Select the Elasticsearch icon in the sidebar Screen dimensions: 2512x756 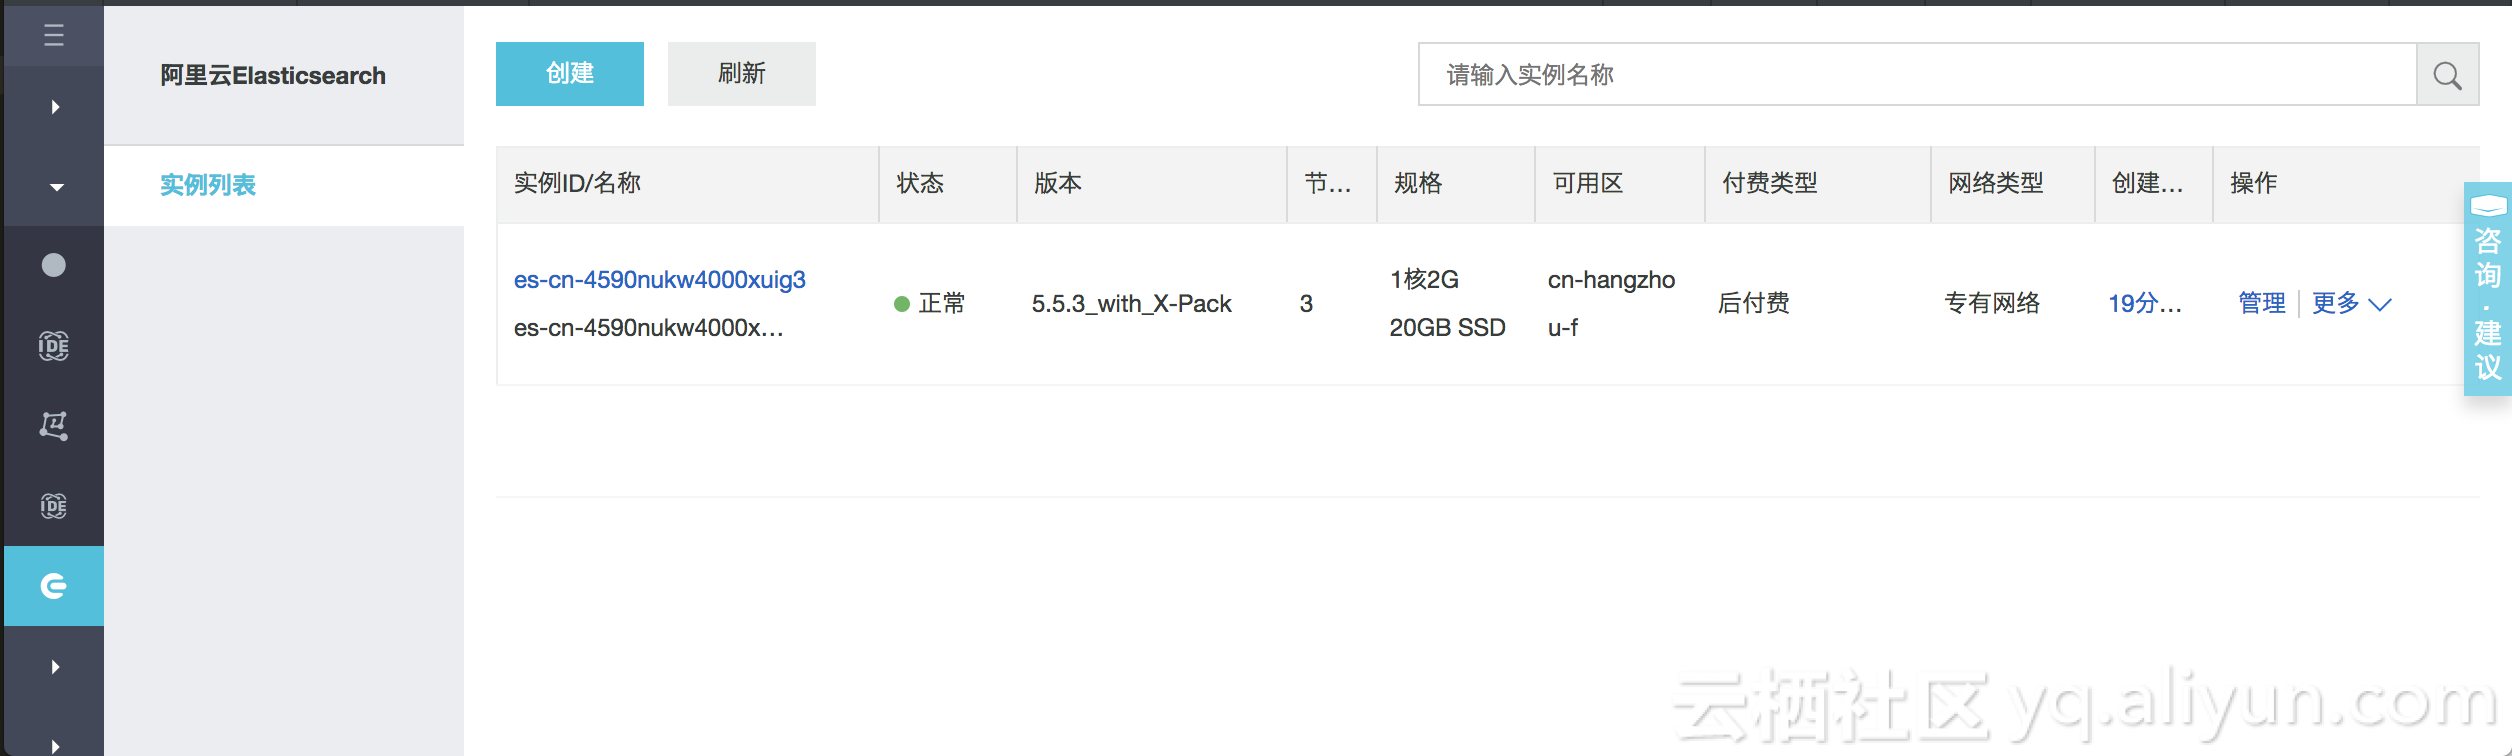pyautogui.click(x=54, y=586)
